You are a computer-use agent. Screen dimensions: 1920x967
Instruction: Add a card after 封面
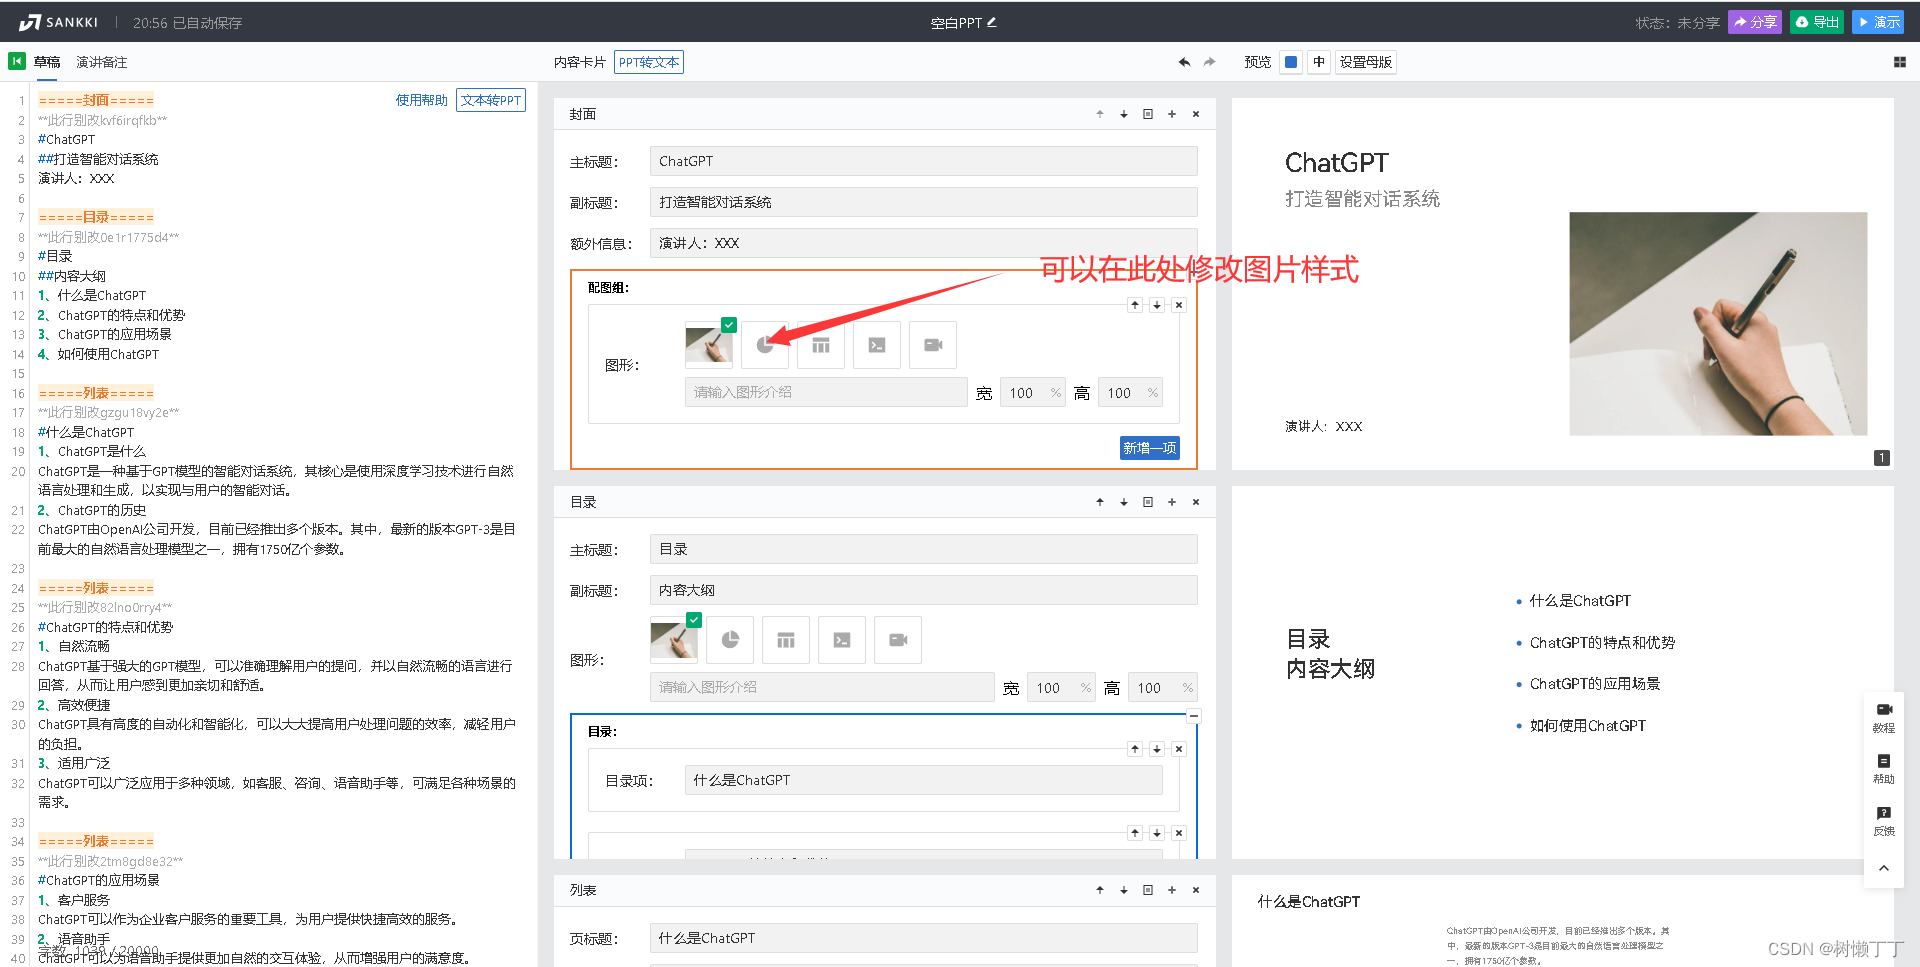click(x=1172, y=114)
